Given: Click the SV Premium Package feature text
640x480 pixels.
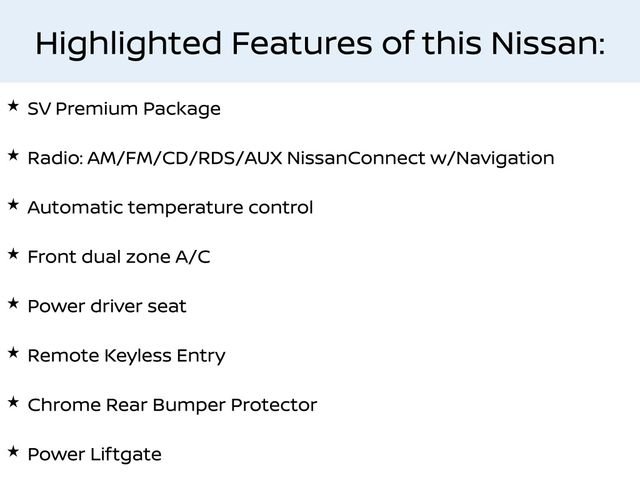Looking at the screenshot, I should pyautogui.click(x=124, y=109).
